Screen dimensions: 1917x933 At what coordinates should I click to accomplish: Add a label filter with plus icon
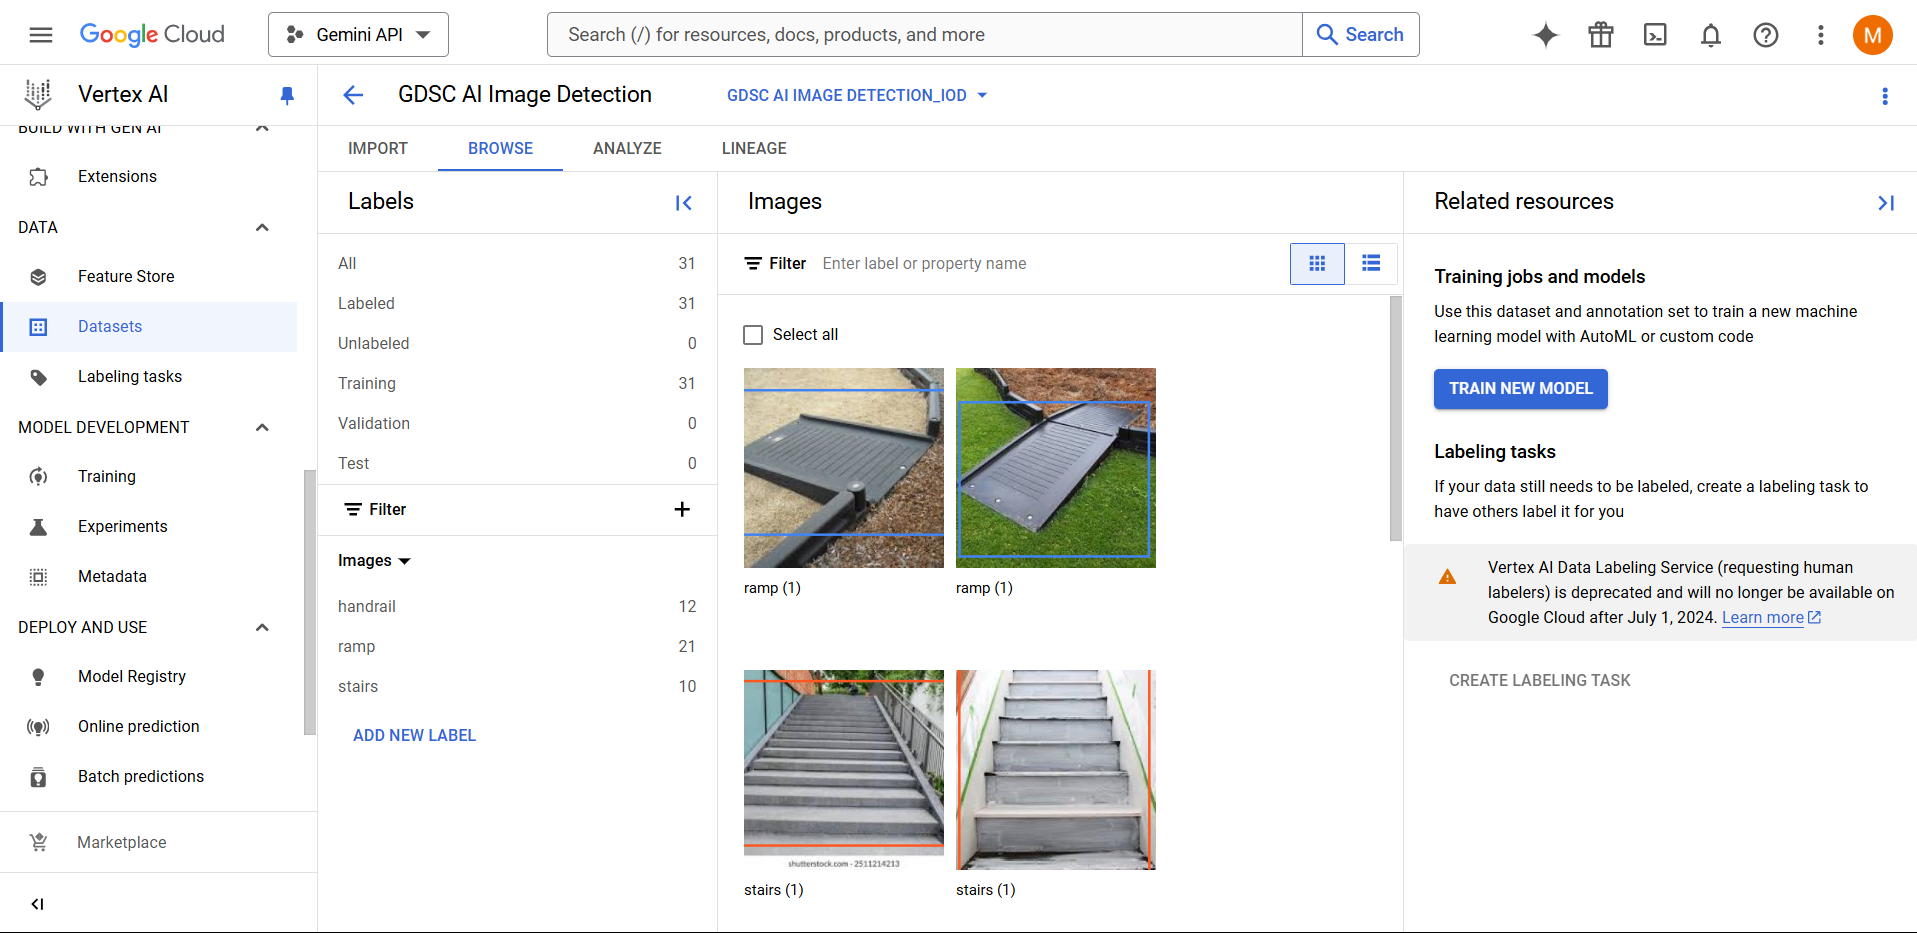(682, 509)
